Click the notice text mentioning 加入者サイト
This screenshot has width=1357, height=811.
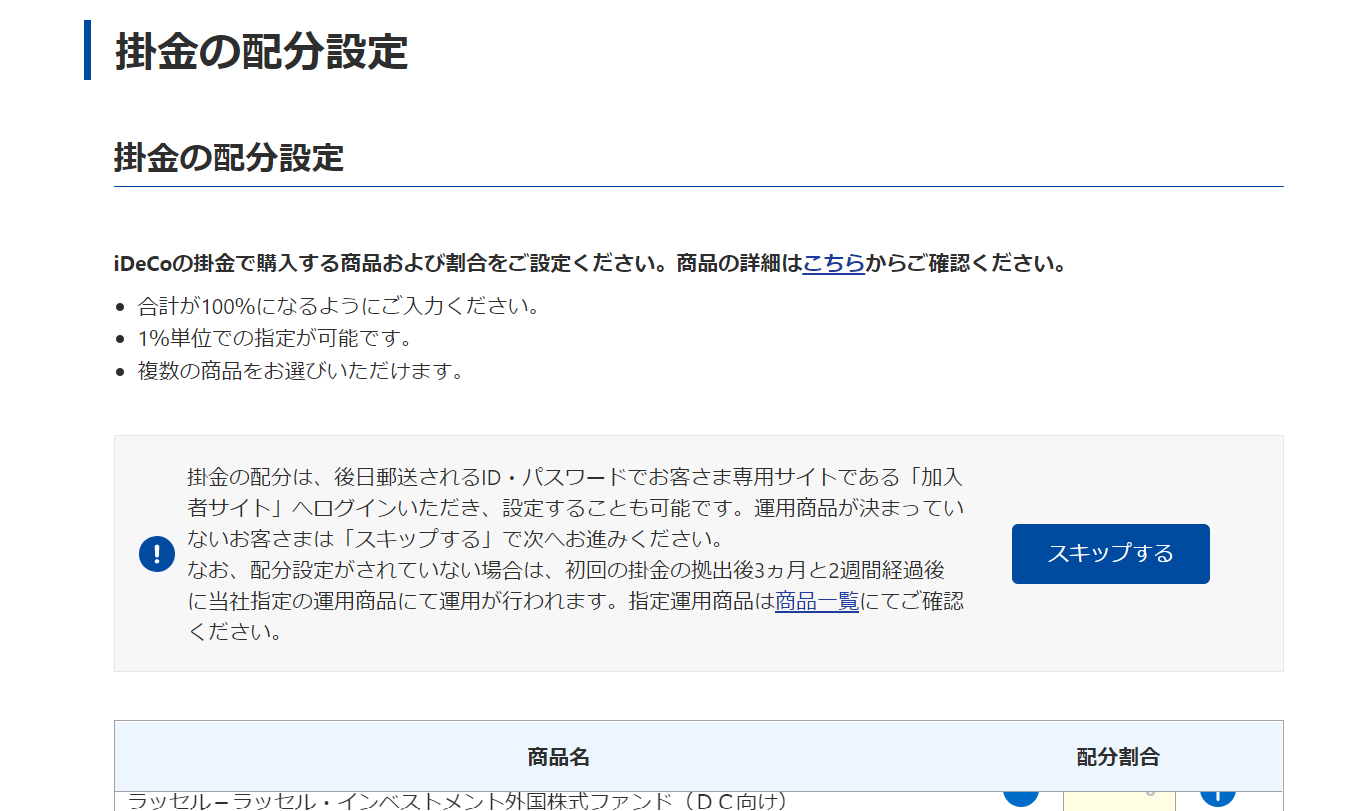coord(574,493)
